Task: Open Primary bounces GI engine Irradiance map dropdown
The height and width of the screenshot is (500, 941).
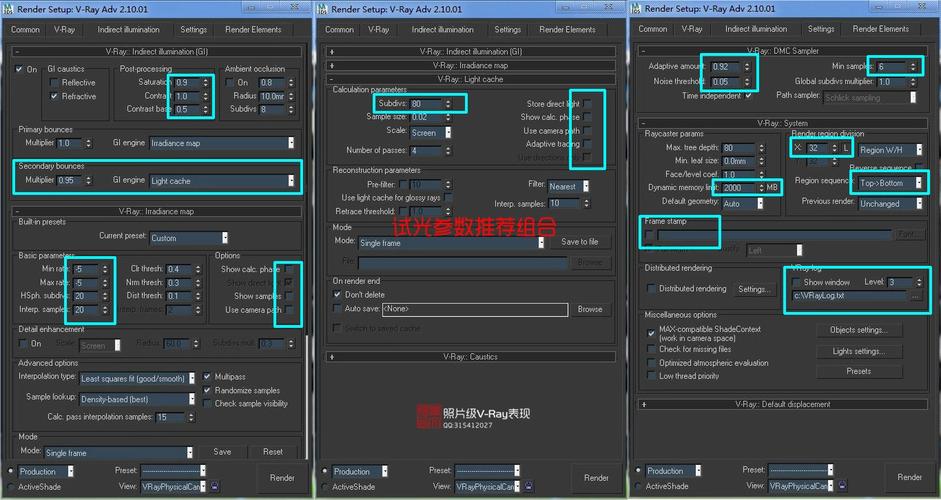Action: point(221,143)
